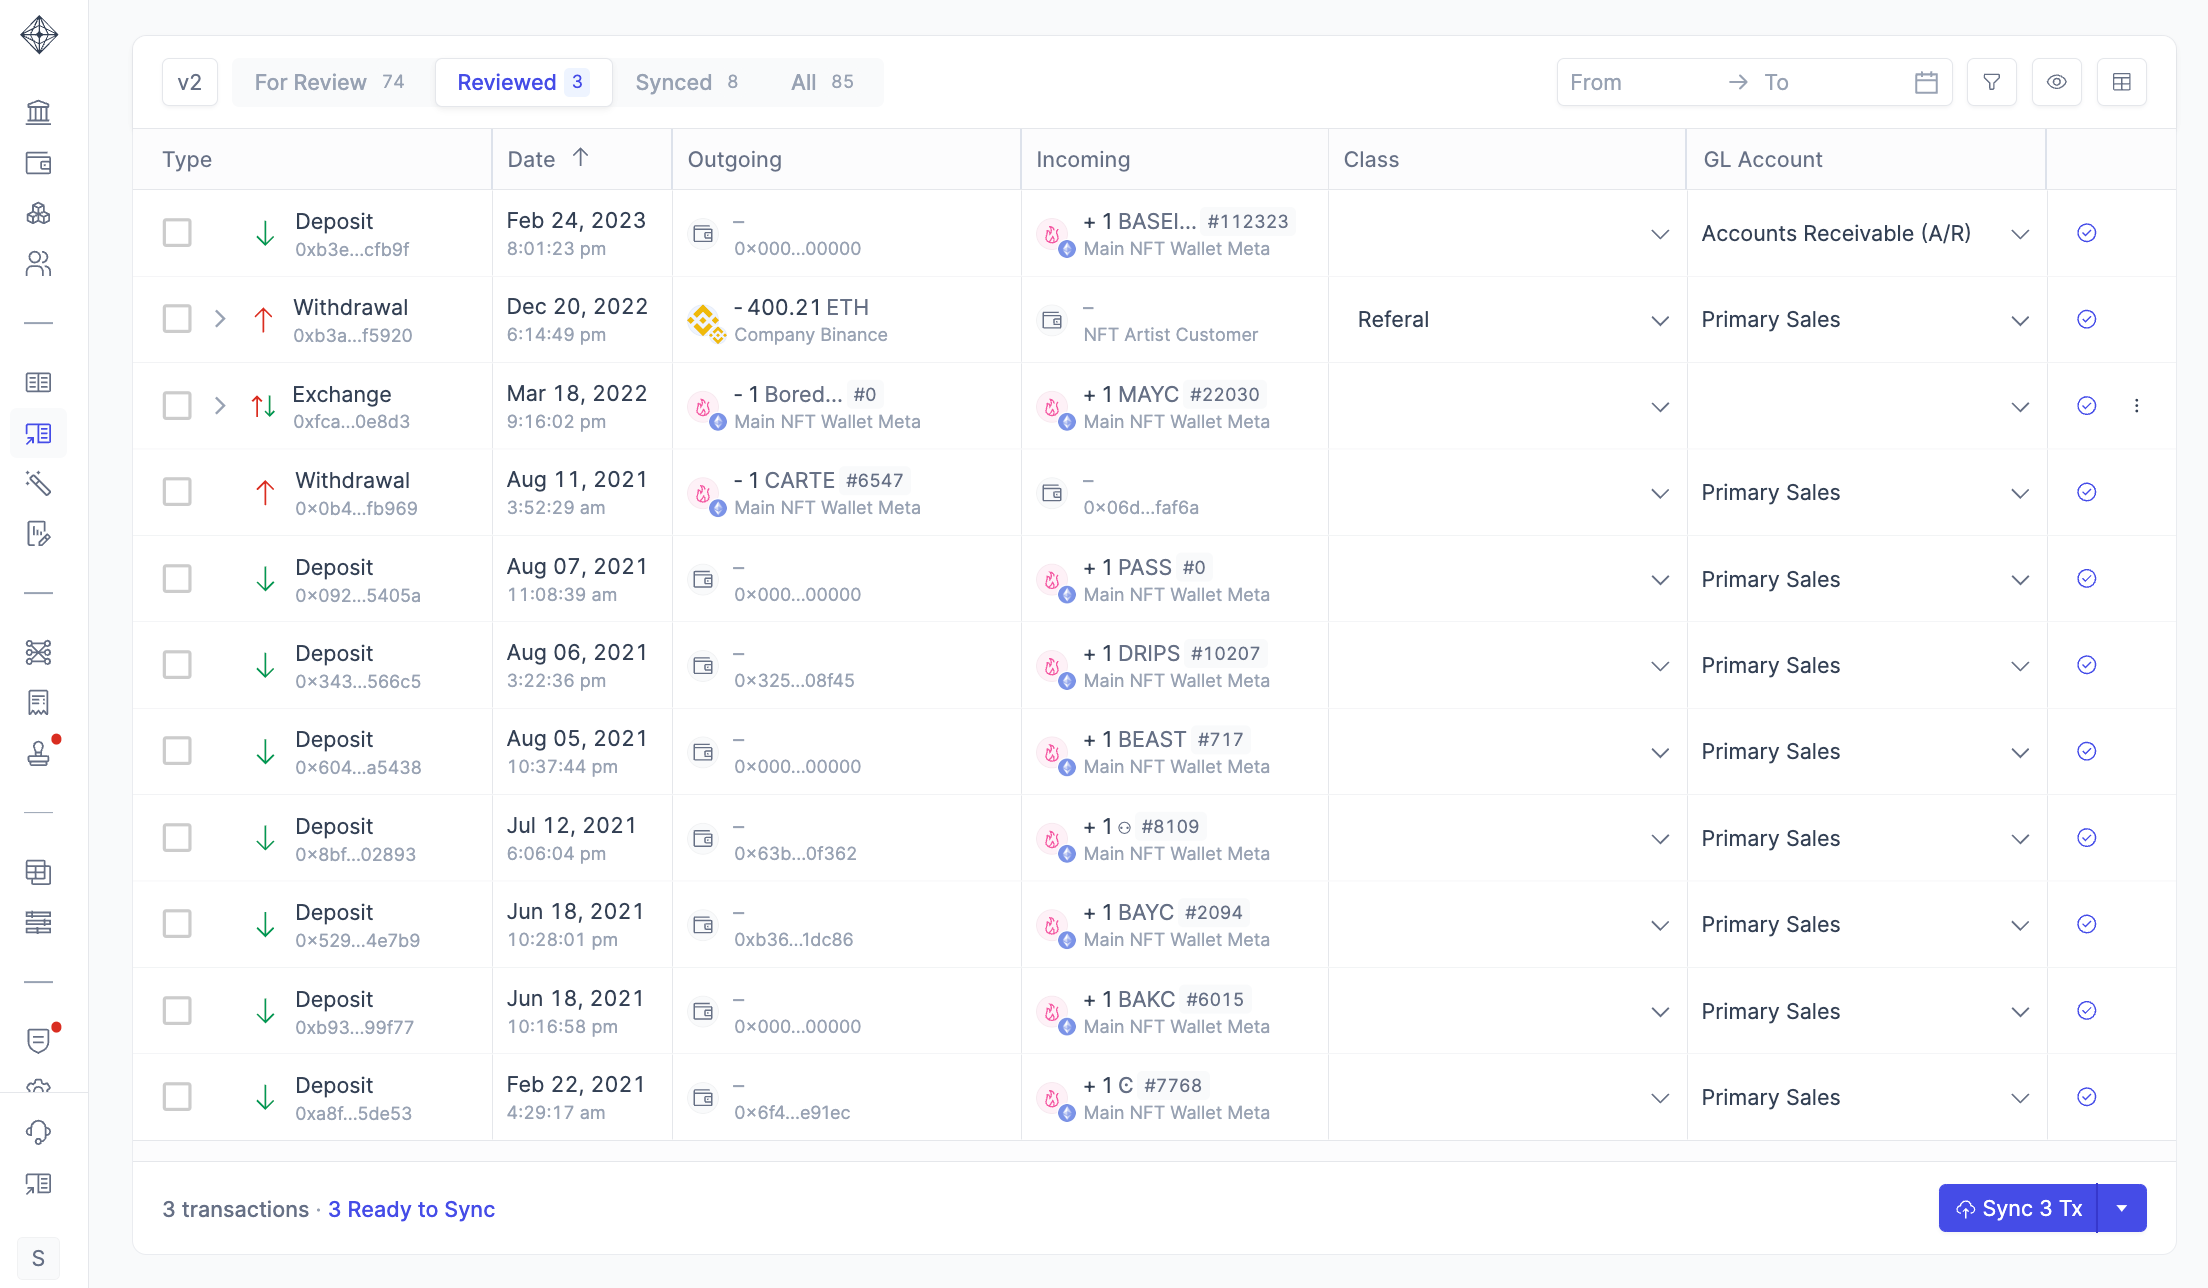Click the filter funnel icon
The width and height of the screenshot is (2208, 1288).
pos(1991,82)
